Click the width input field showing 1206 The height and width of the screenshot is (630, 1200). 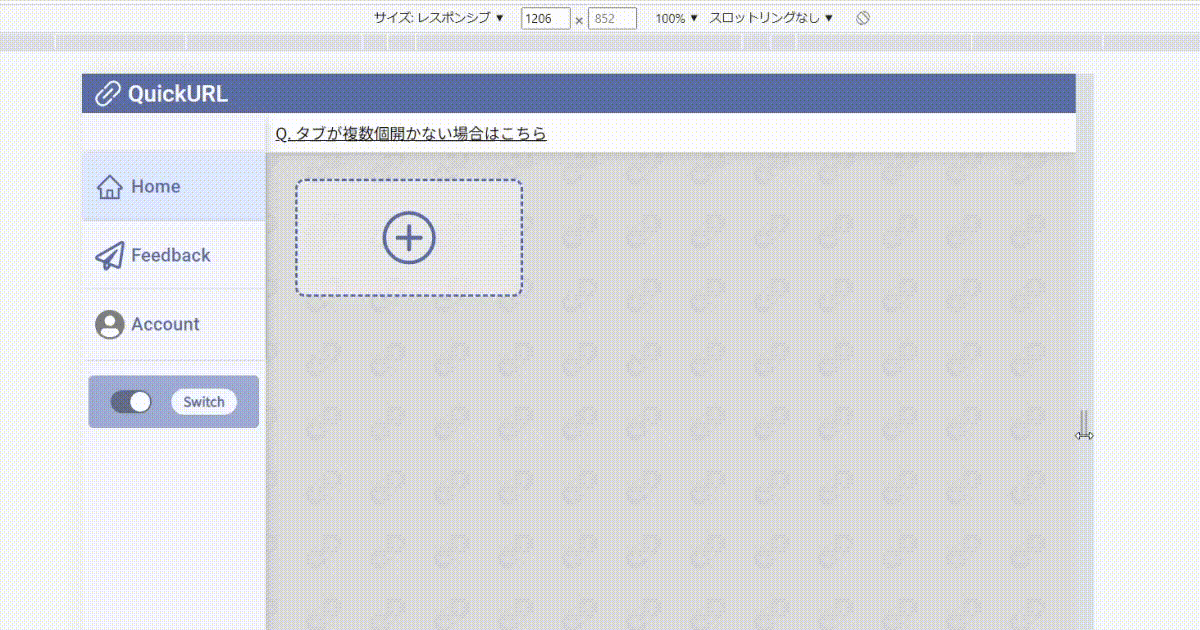[546, 19]
